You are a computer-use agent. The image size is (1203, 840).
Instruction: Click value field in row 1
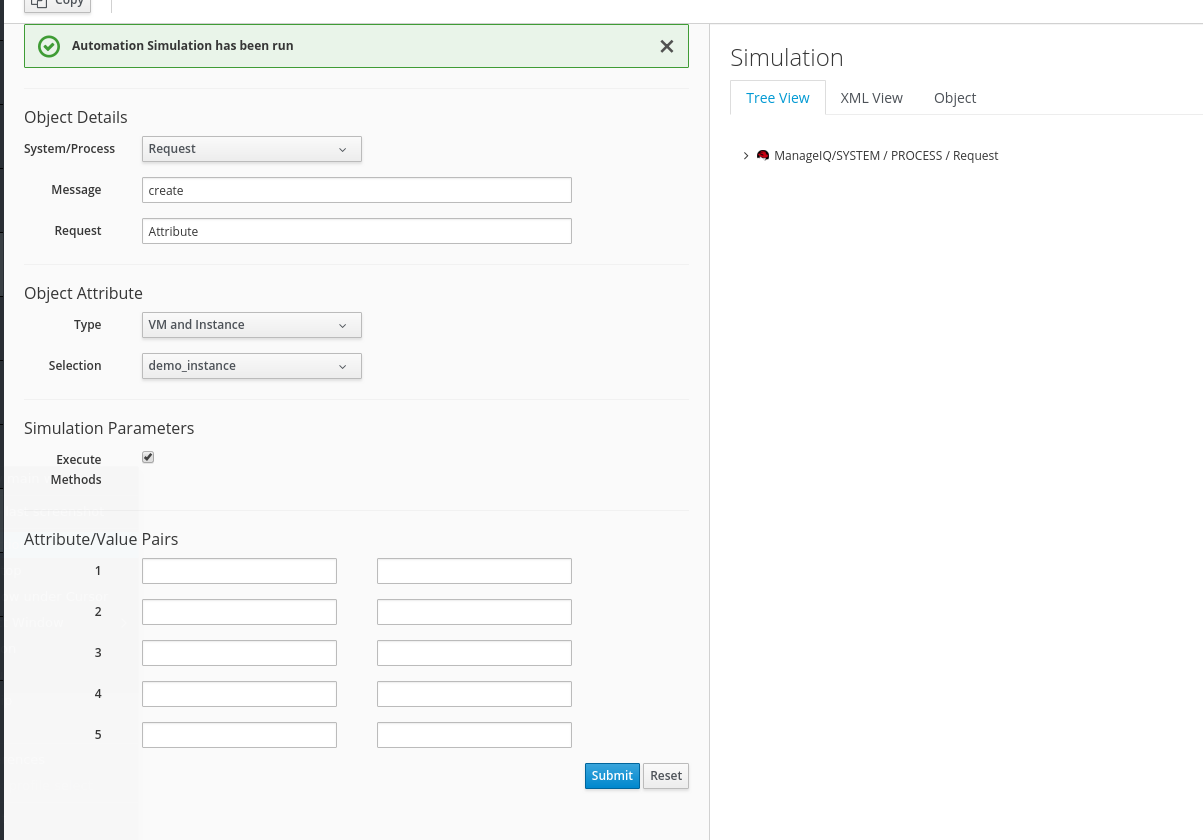(474, 570)
